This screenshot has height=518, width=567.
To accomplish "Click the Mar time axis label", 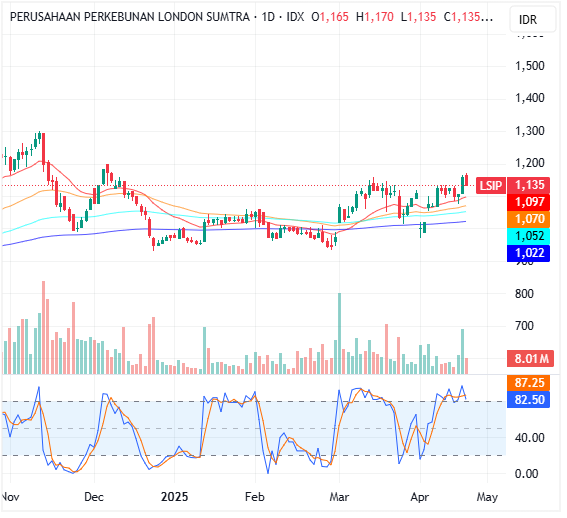I will tap(339, 497).
